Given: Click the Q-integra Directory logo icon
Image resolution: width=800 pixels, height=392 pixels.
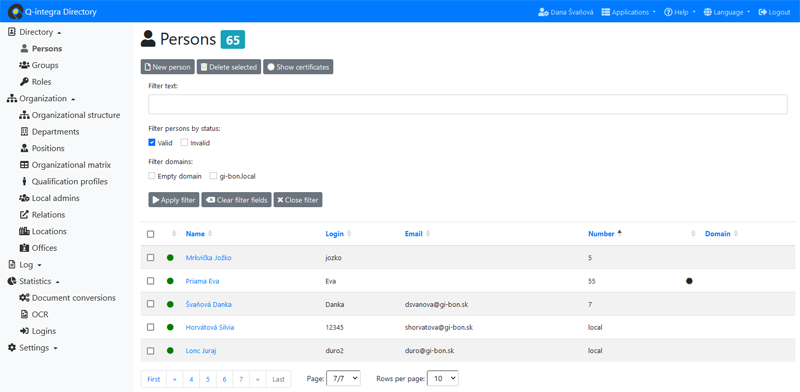Looking at the screenshot, I should point(16,12).
